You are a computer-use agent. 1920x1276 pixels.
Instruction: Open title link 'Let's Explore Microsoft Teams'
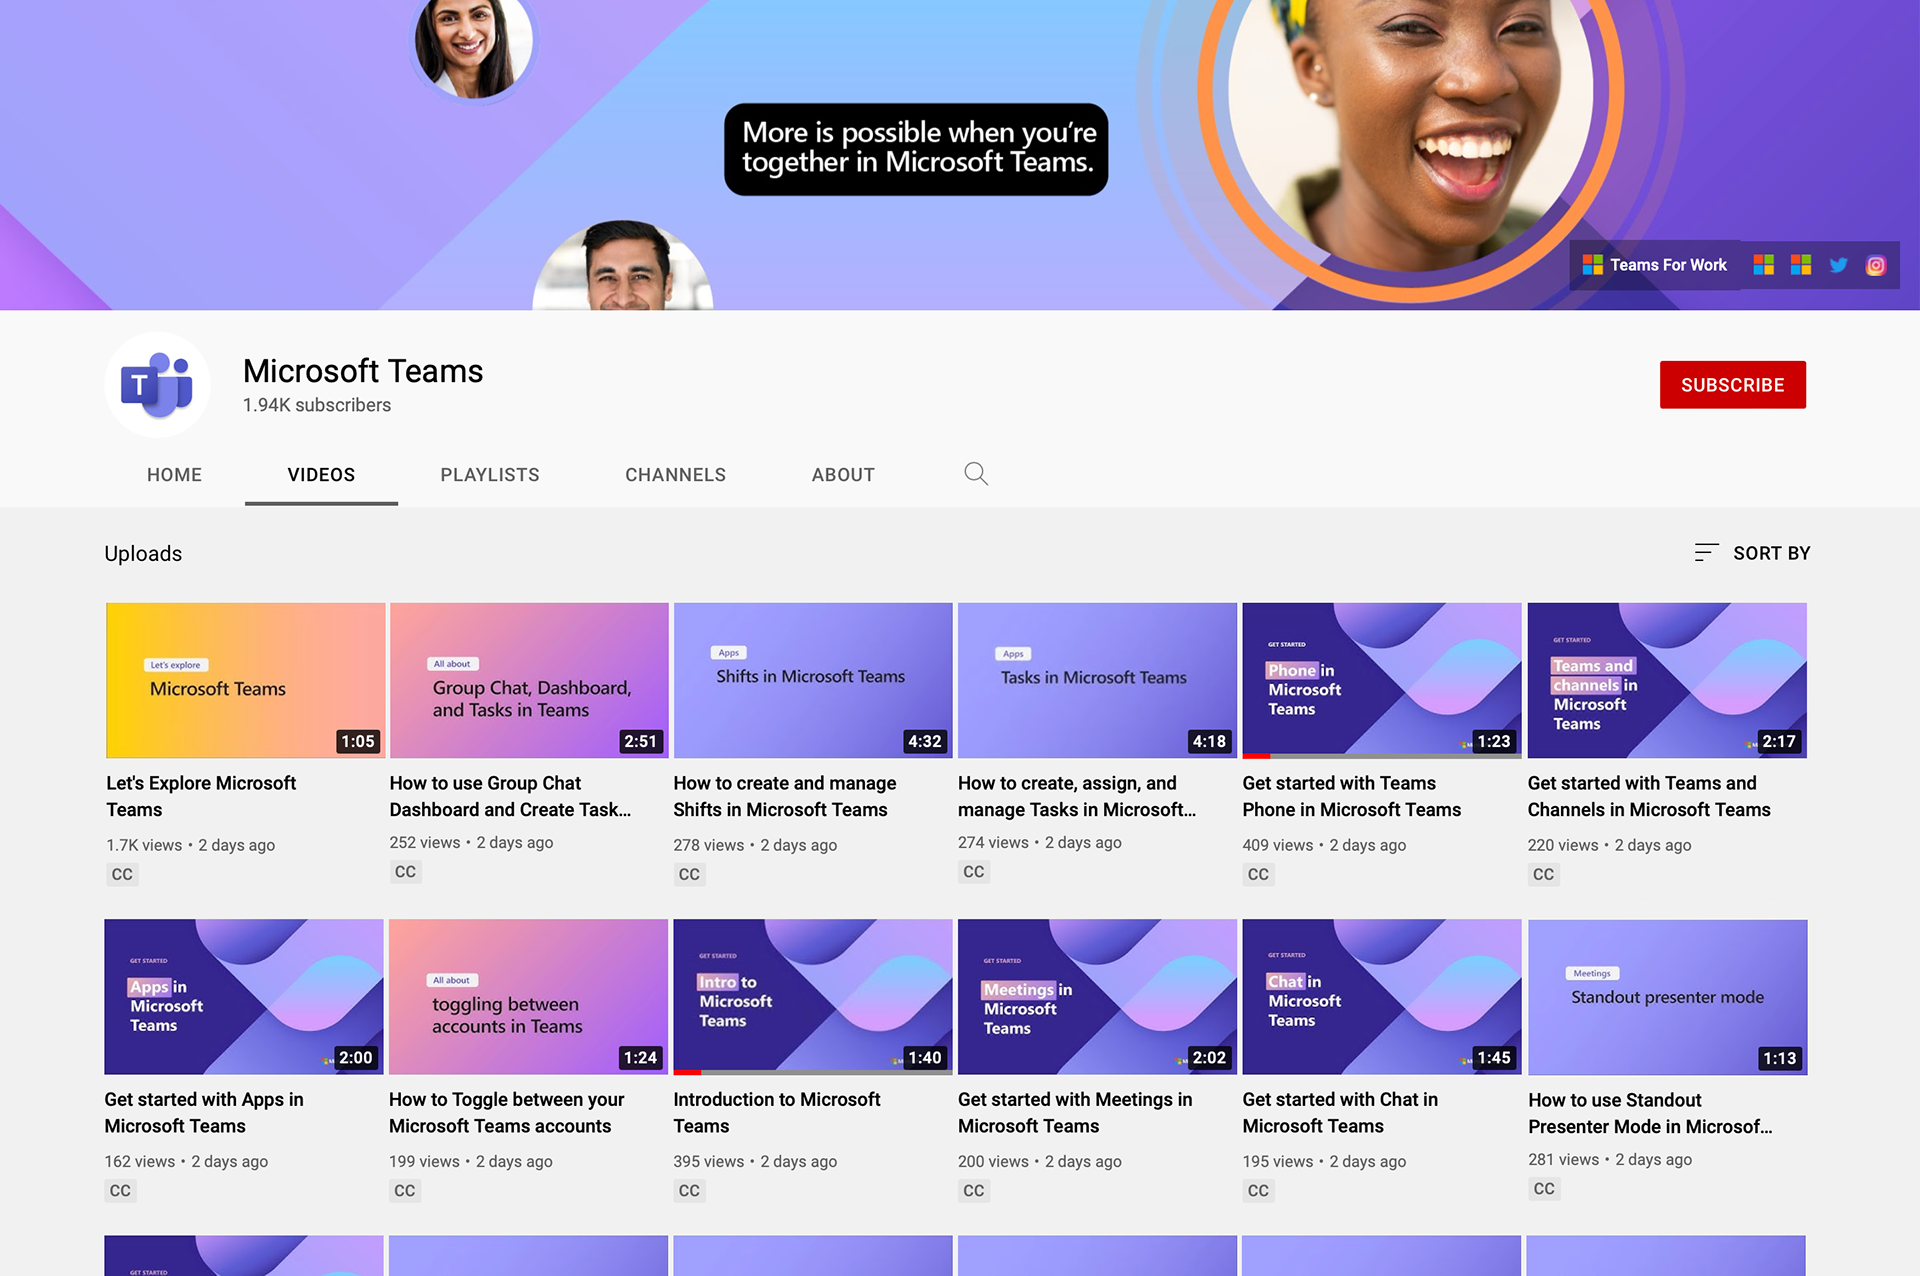[201, 796]
